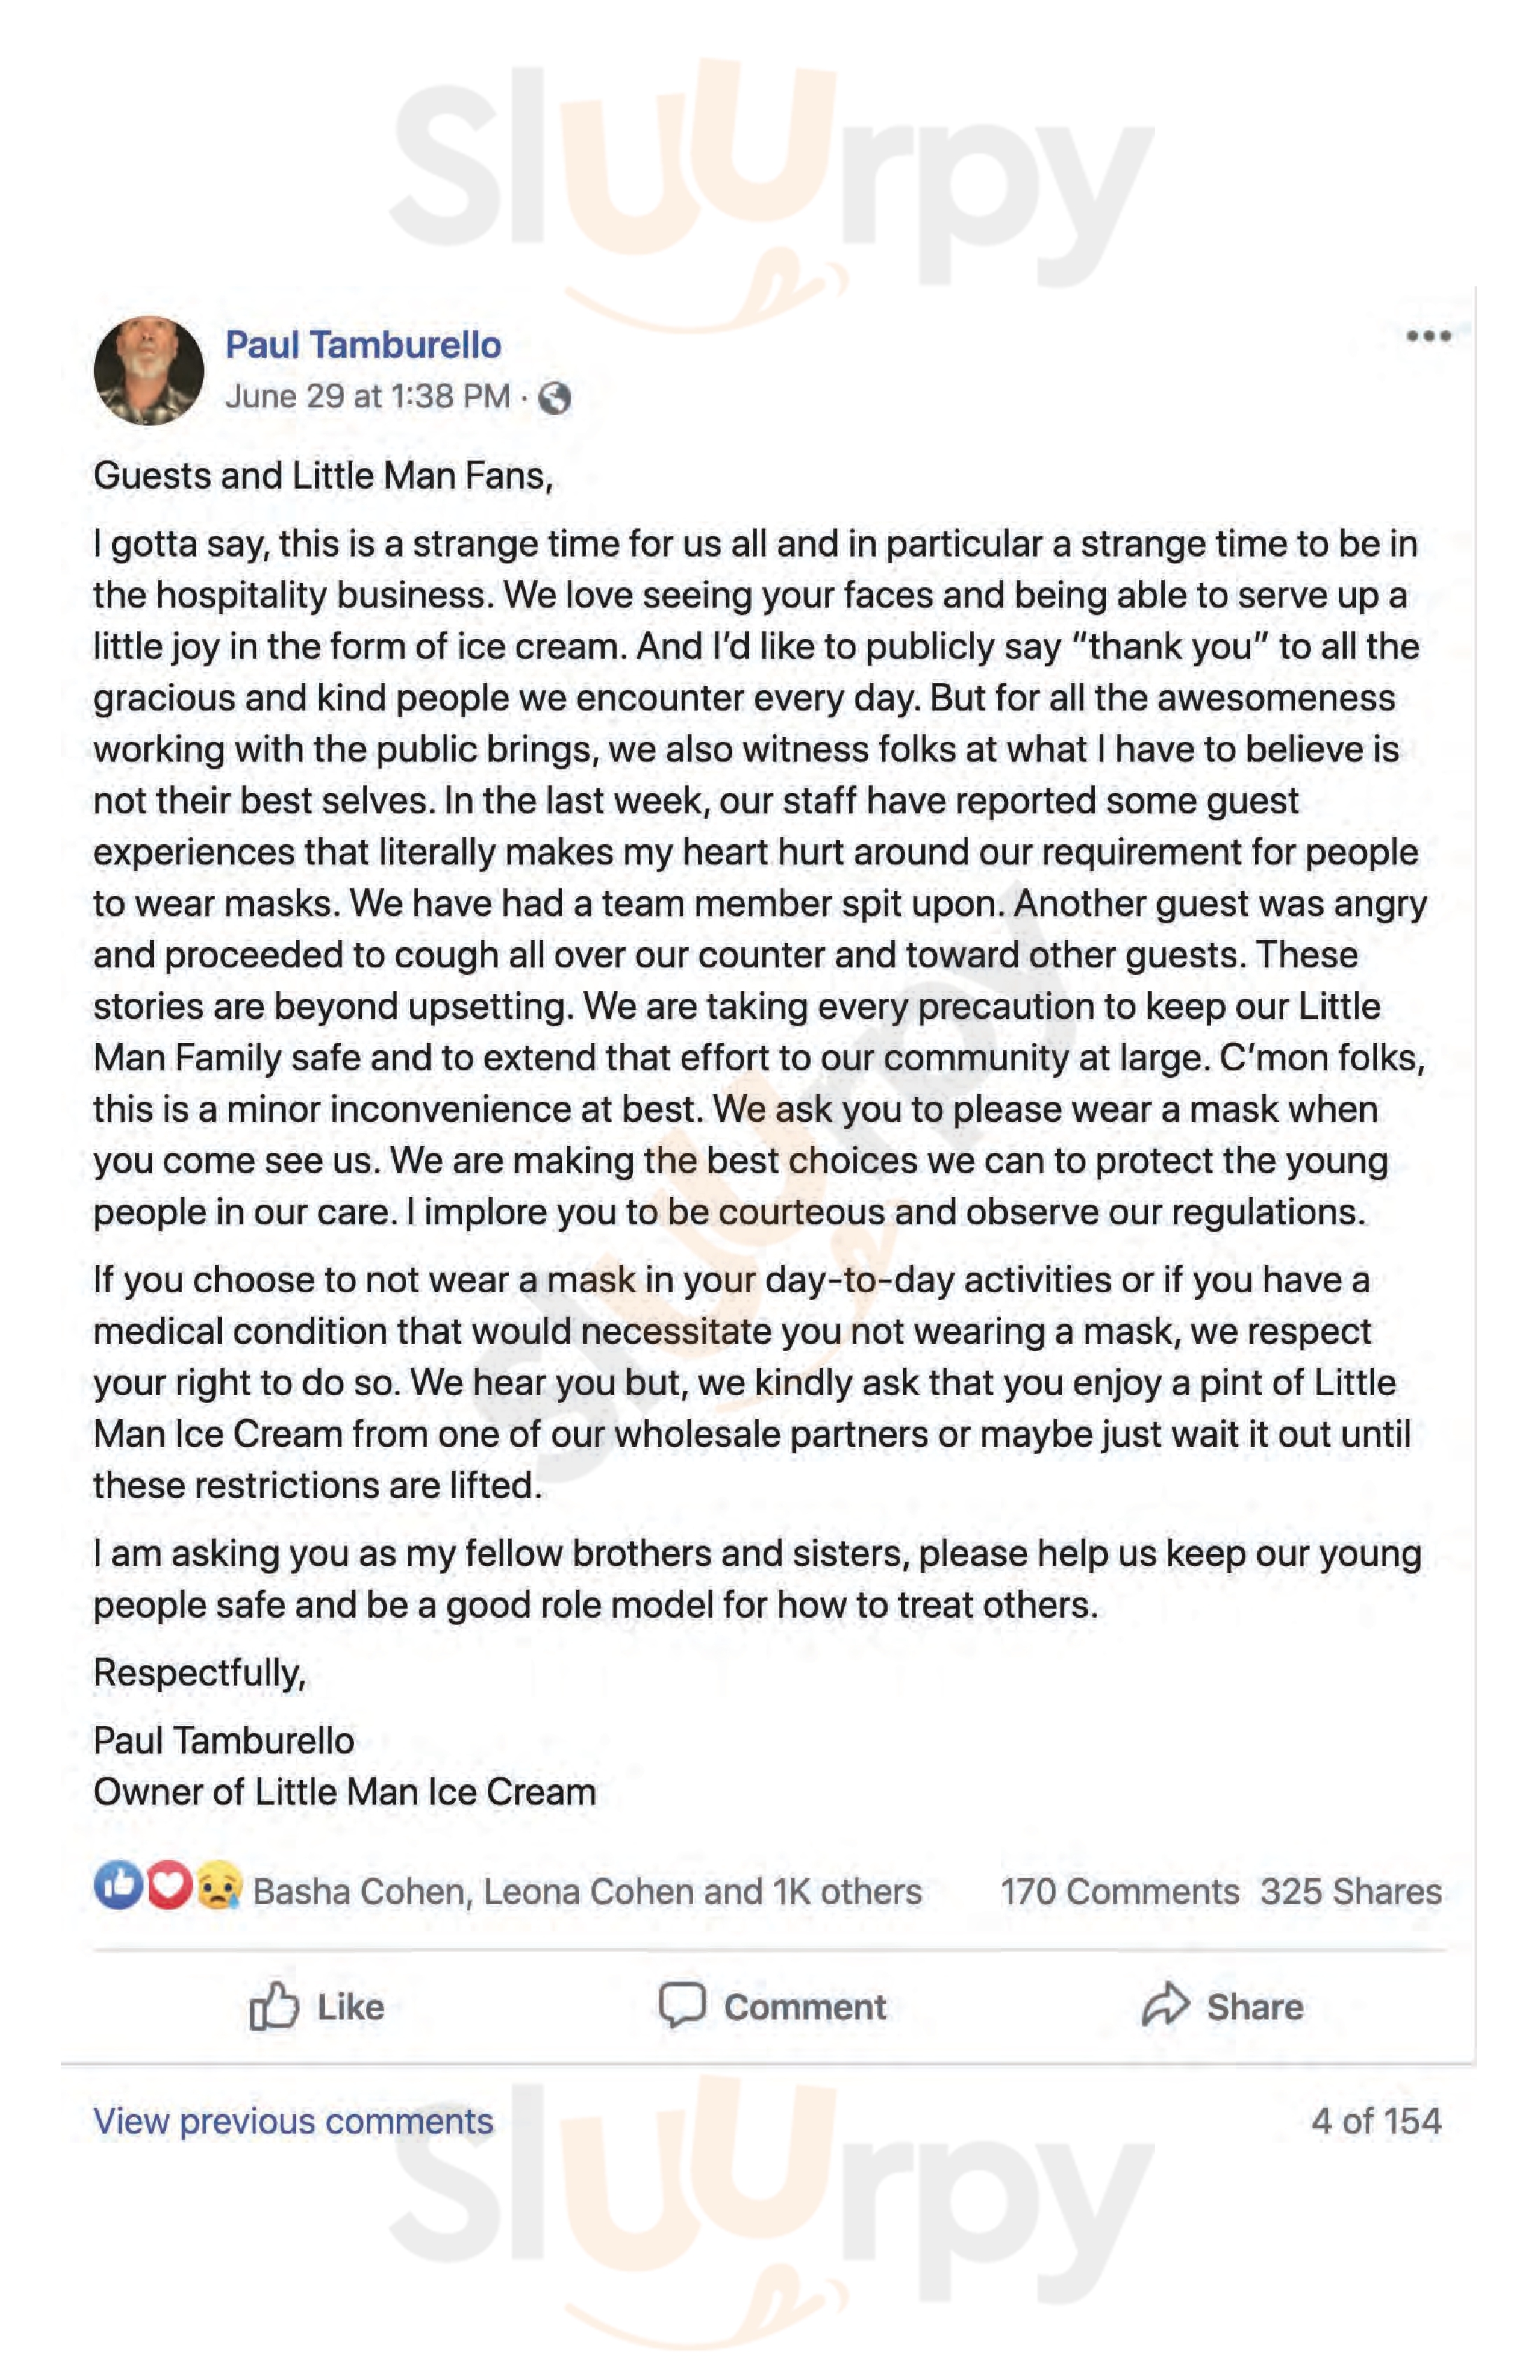1540x2380 pixels.
Task: Click the red heart reaction icon
Action: 168,1887
